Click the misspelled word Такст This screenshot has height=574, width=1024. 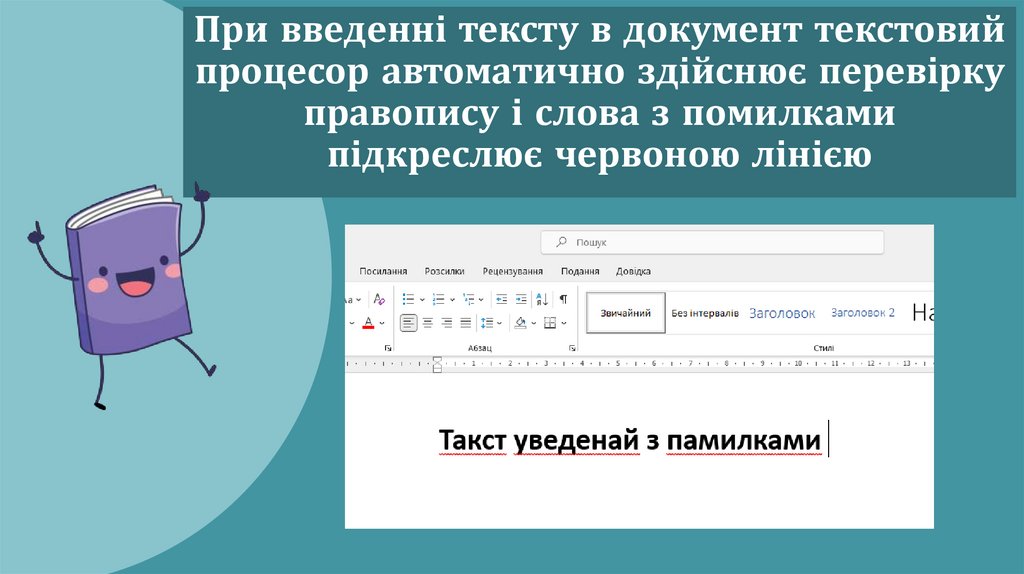coord(472,441)
